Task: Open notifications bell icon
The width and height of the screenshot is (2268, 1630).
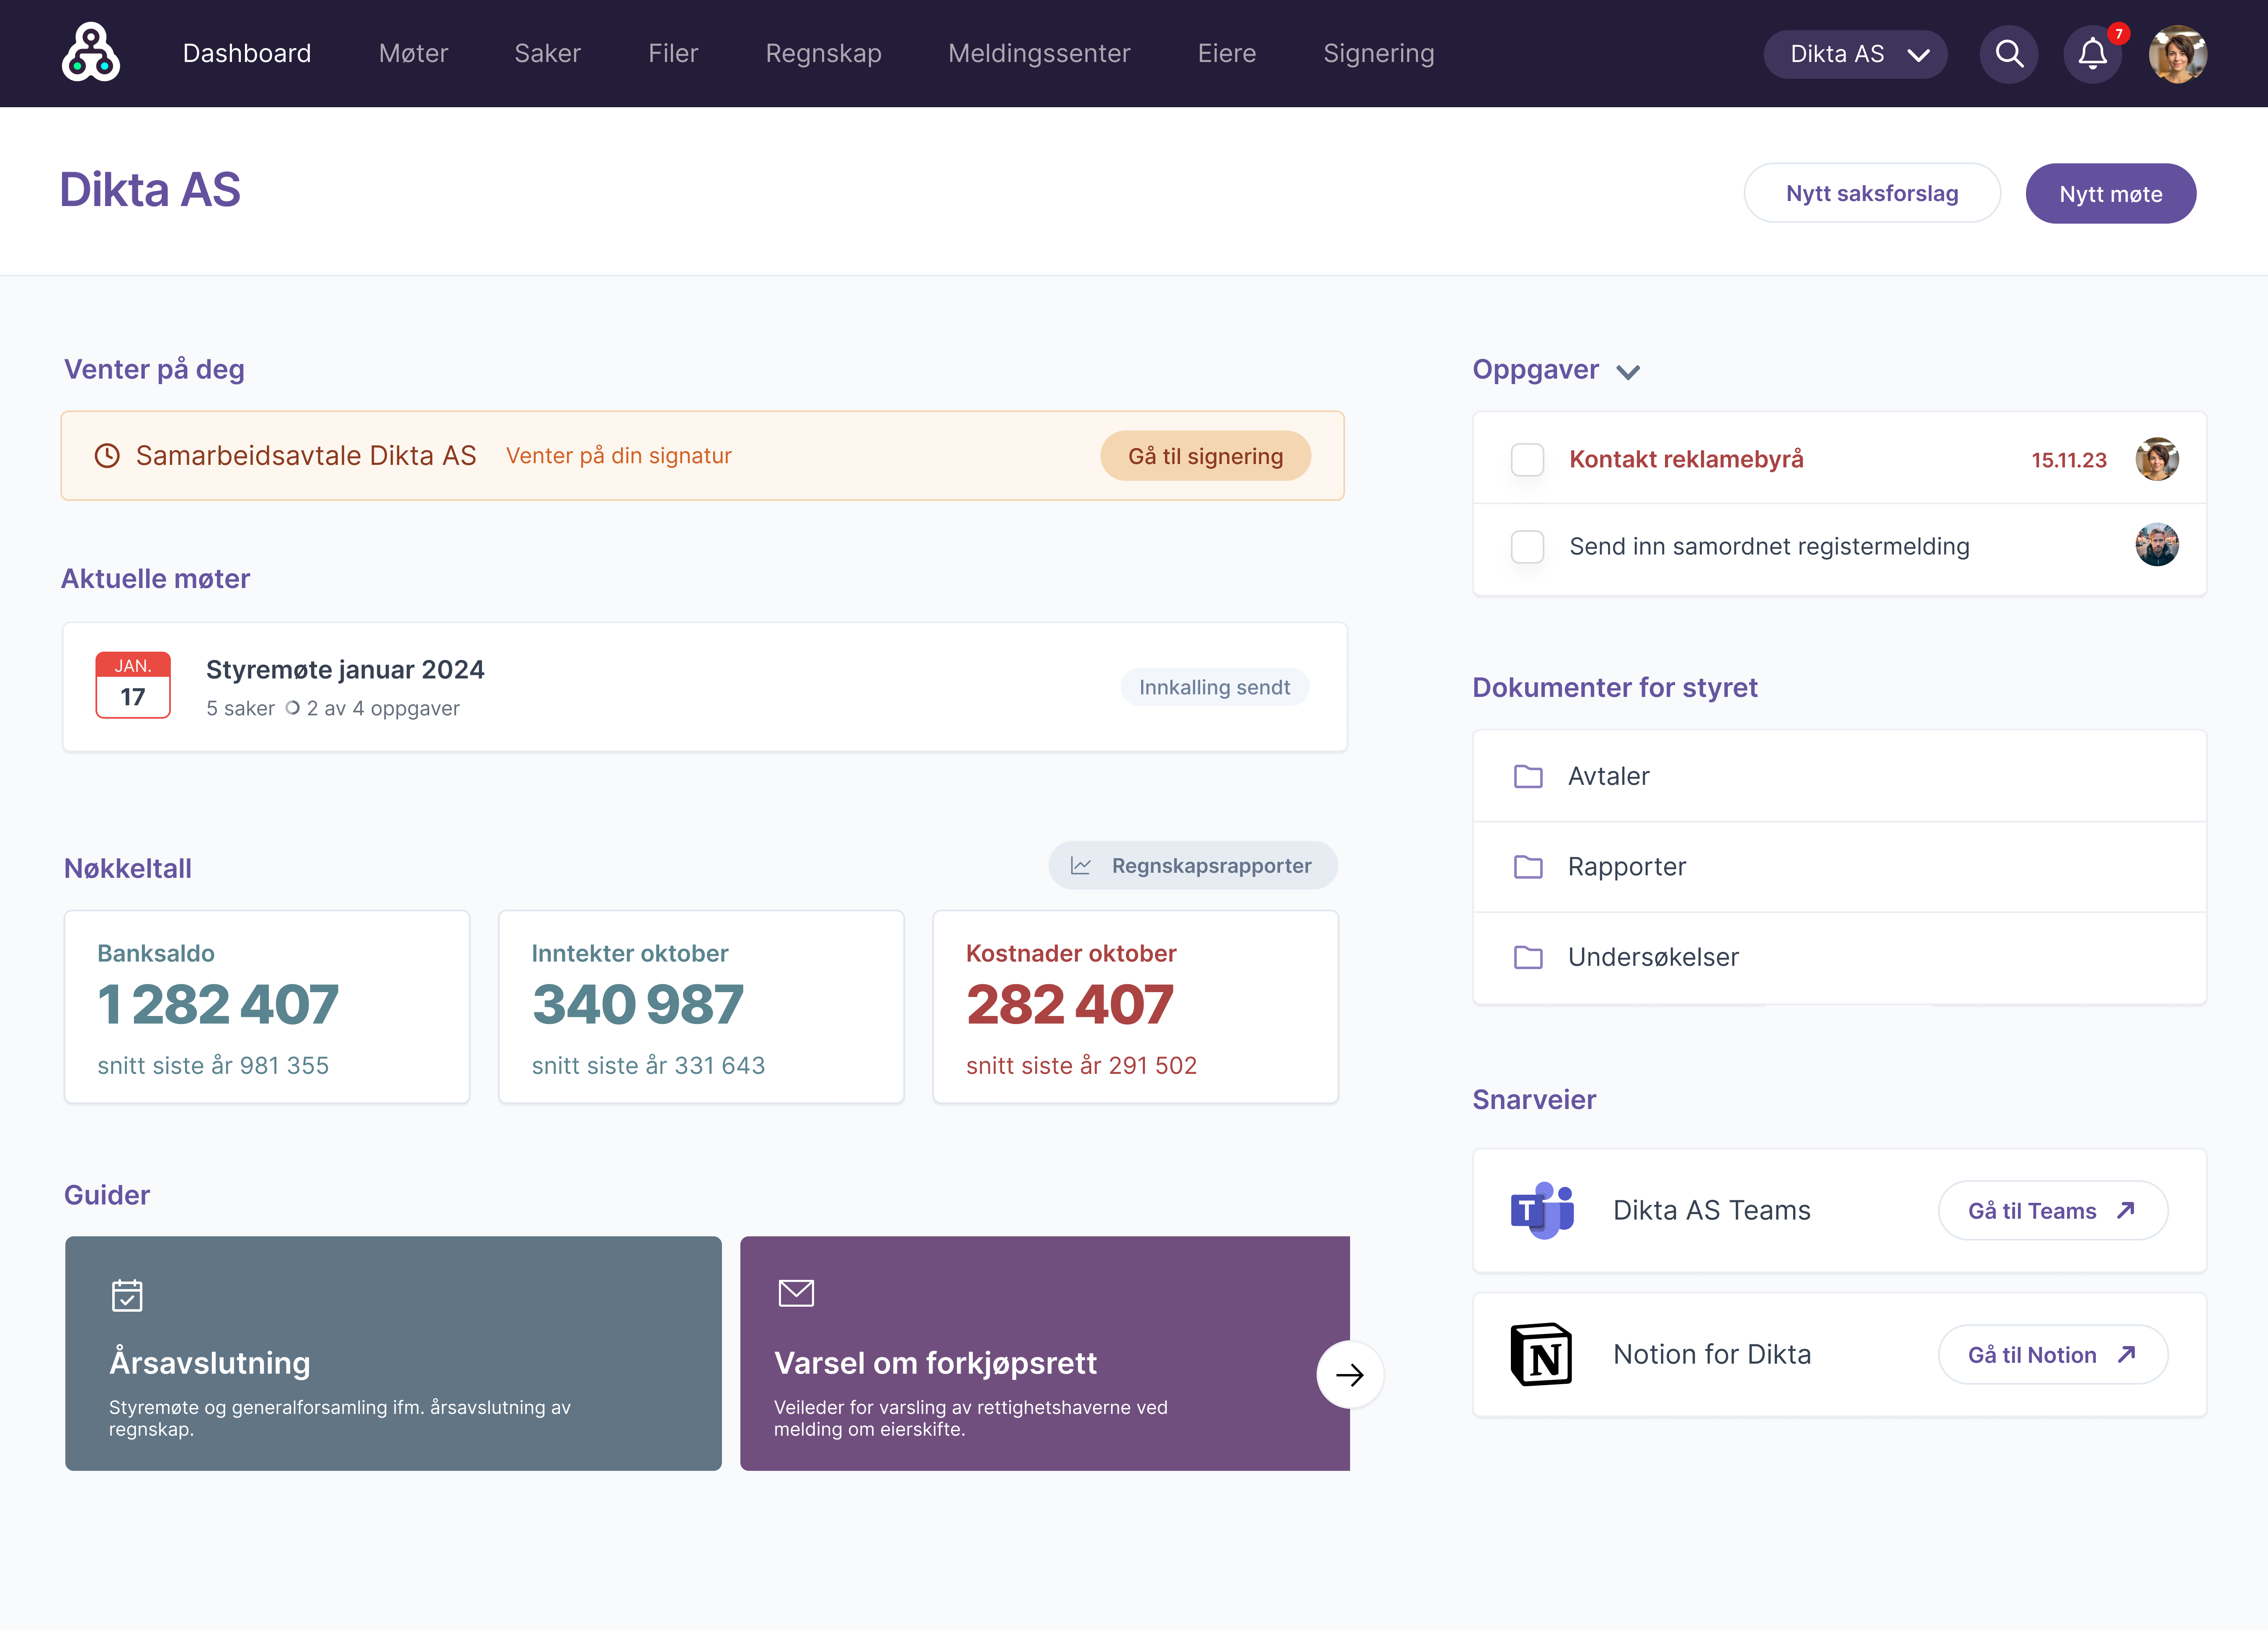Action: tap(2092, 54)
